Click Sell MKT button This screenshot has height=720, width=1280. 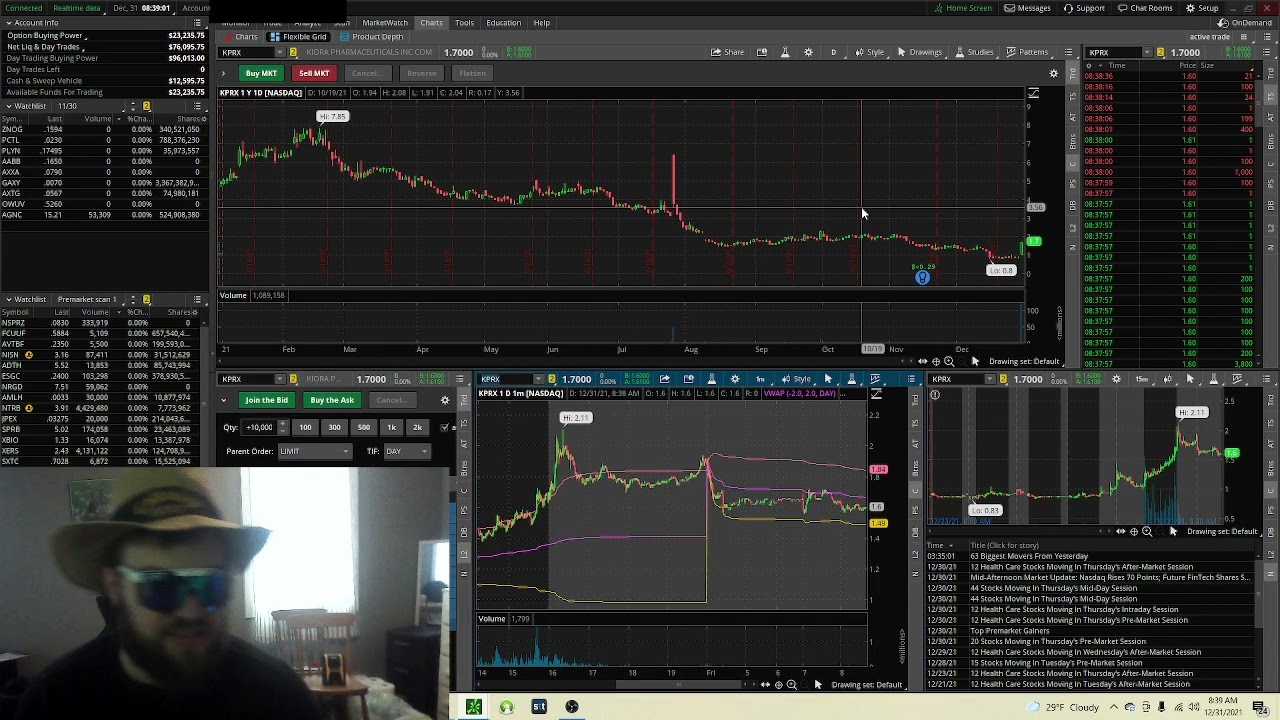[x=314, y=73]
